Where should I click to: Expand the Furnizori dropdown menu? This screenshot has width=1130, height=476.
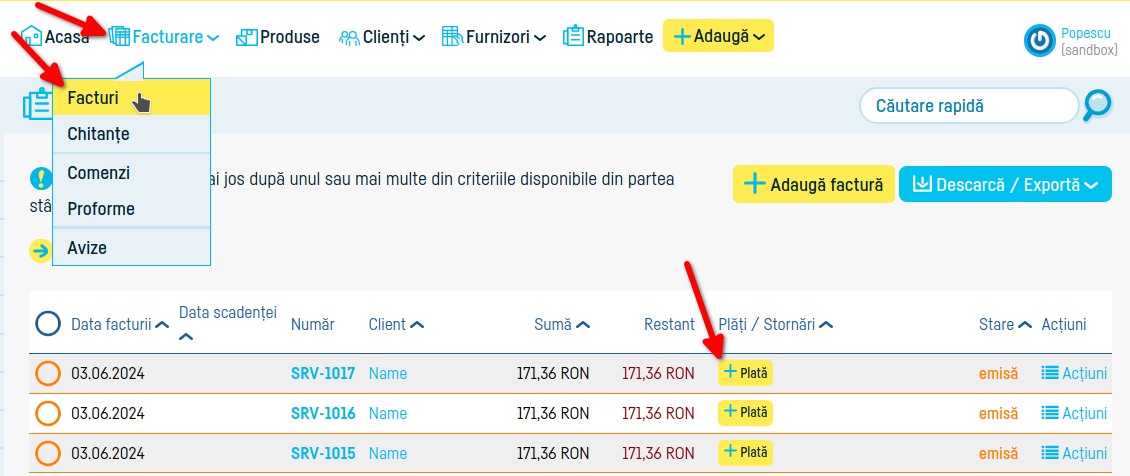click(x=494, y=36)
